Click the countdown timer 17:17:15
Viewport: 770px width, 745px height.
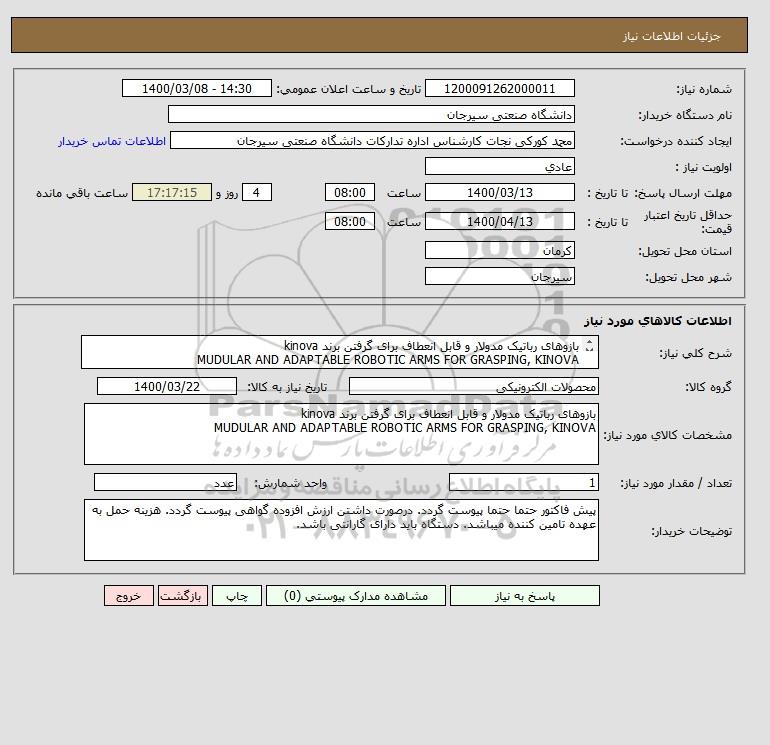[172, 193]
